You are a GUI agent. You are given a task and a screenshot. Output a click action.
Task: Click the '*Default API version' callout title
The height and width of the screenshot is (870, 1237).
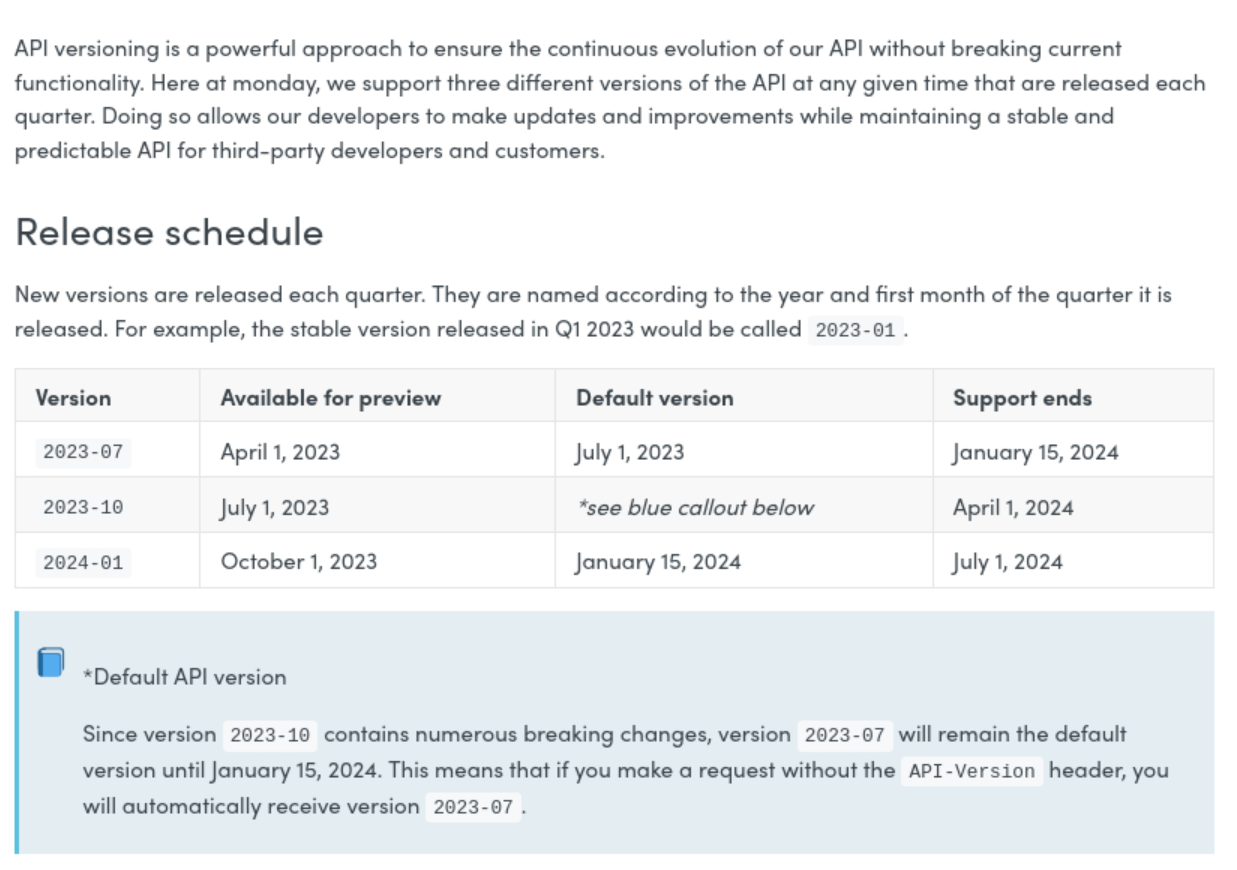click(x=184, y=677)
